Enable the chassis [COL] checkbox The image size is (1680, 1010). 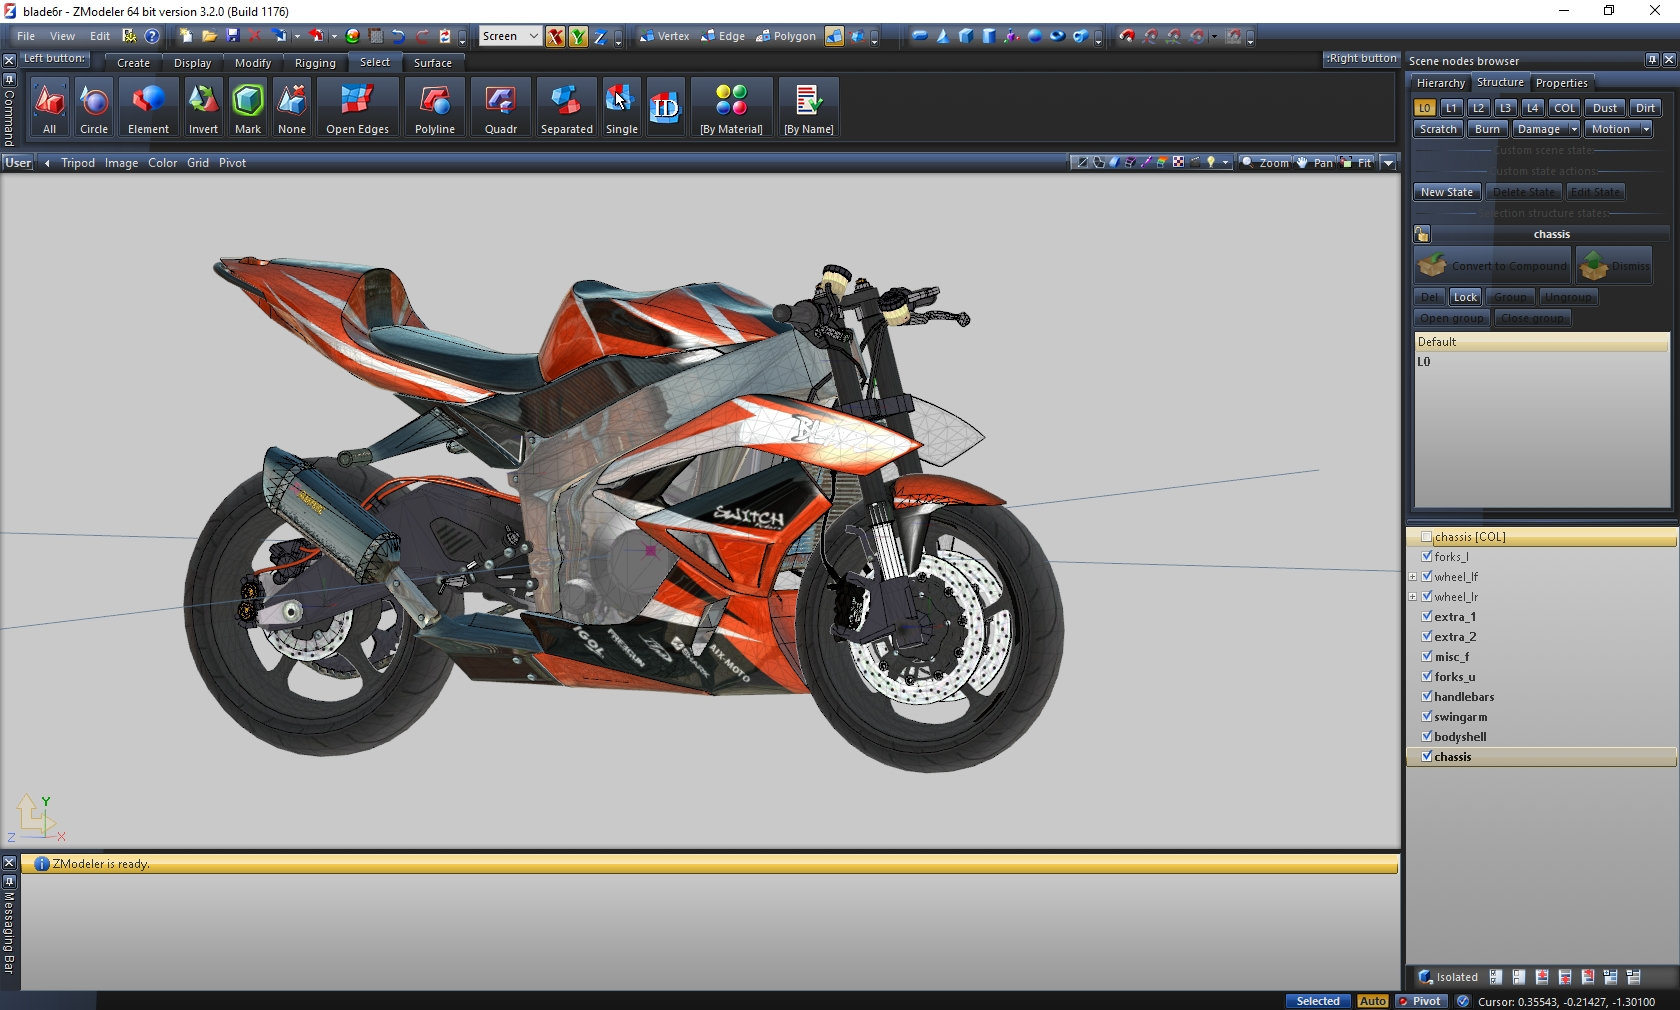coord(1427,537)
